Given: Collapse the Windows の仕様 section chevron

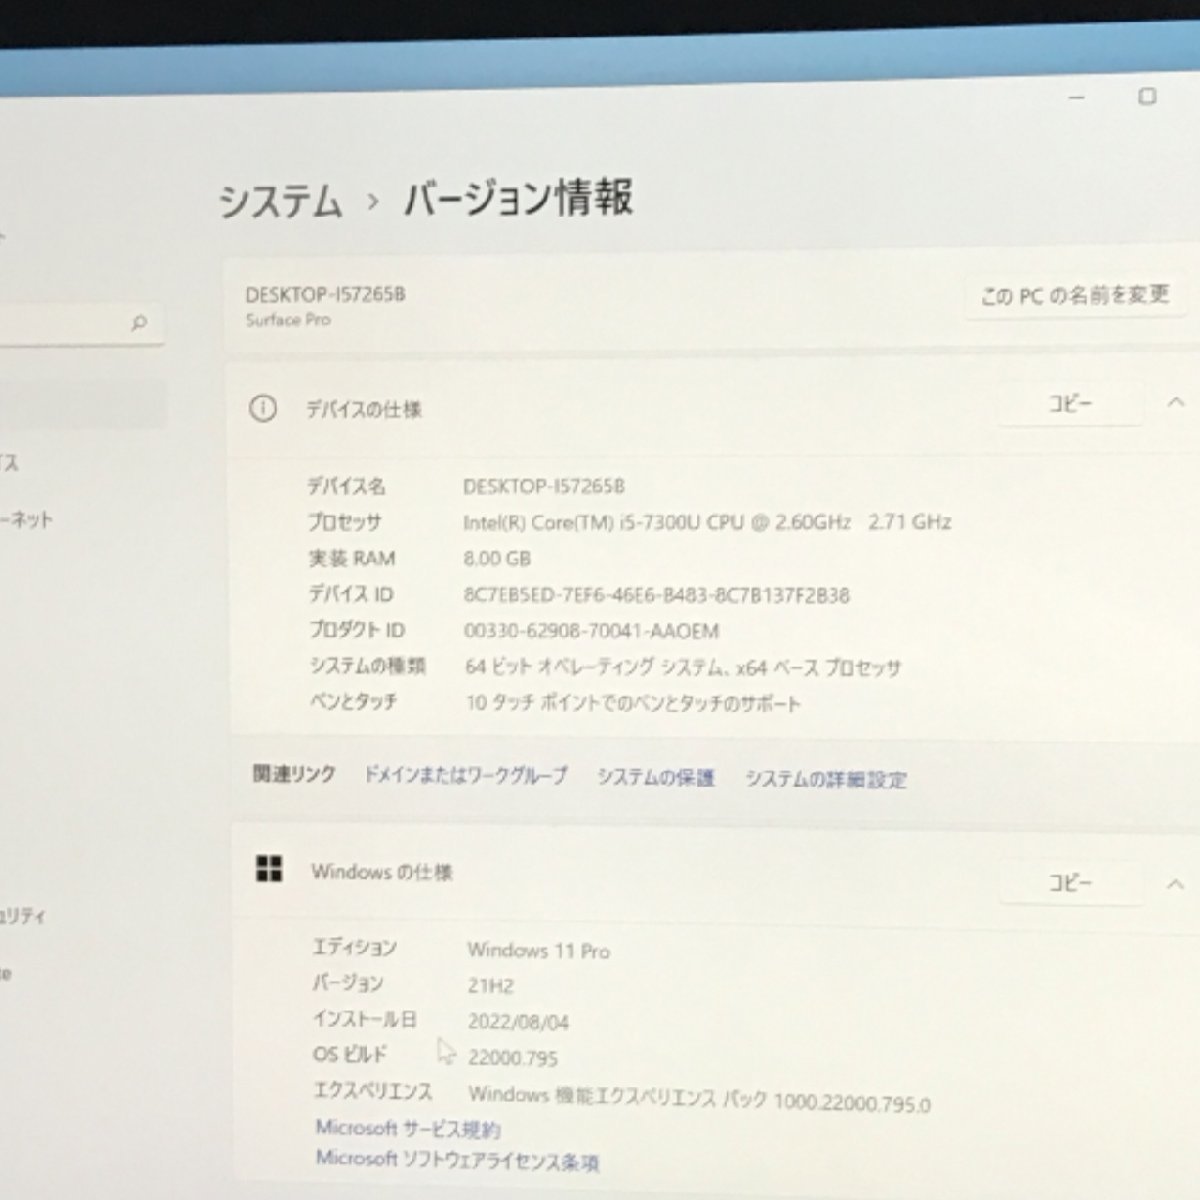Looking at the screenshot, I should coord(1175,884).
